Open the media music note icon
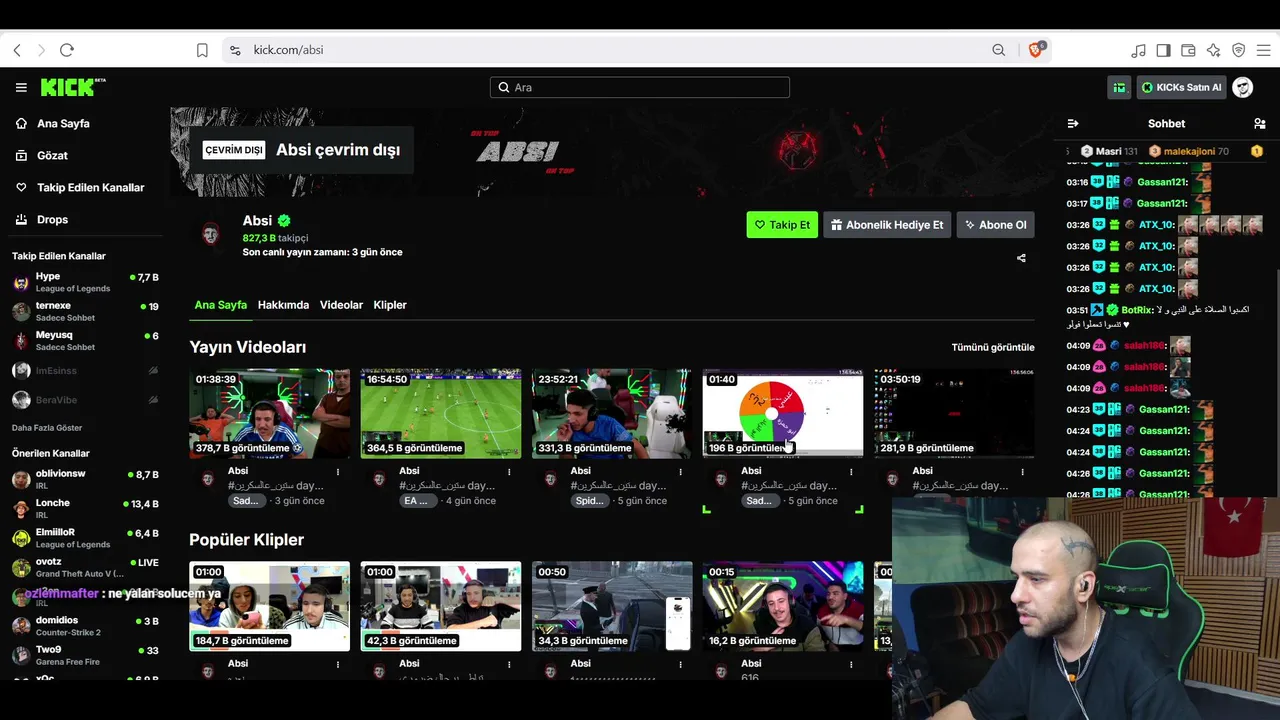Image resolution: width=1280 pixels, height=720 pixels. pyautogui.click(x=1138, y=50)
